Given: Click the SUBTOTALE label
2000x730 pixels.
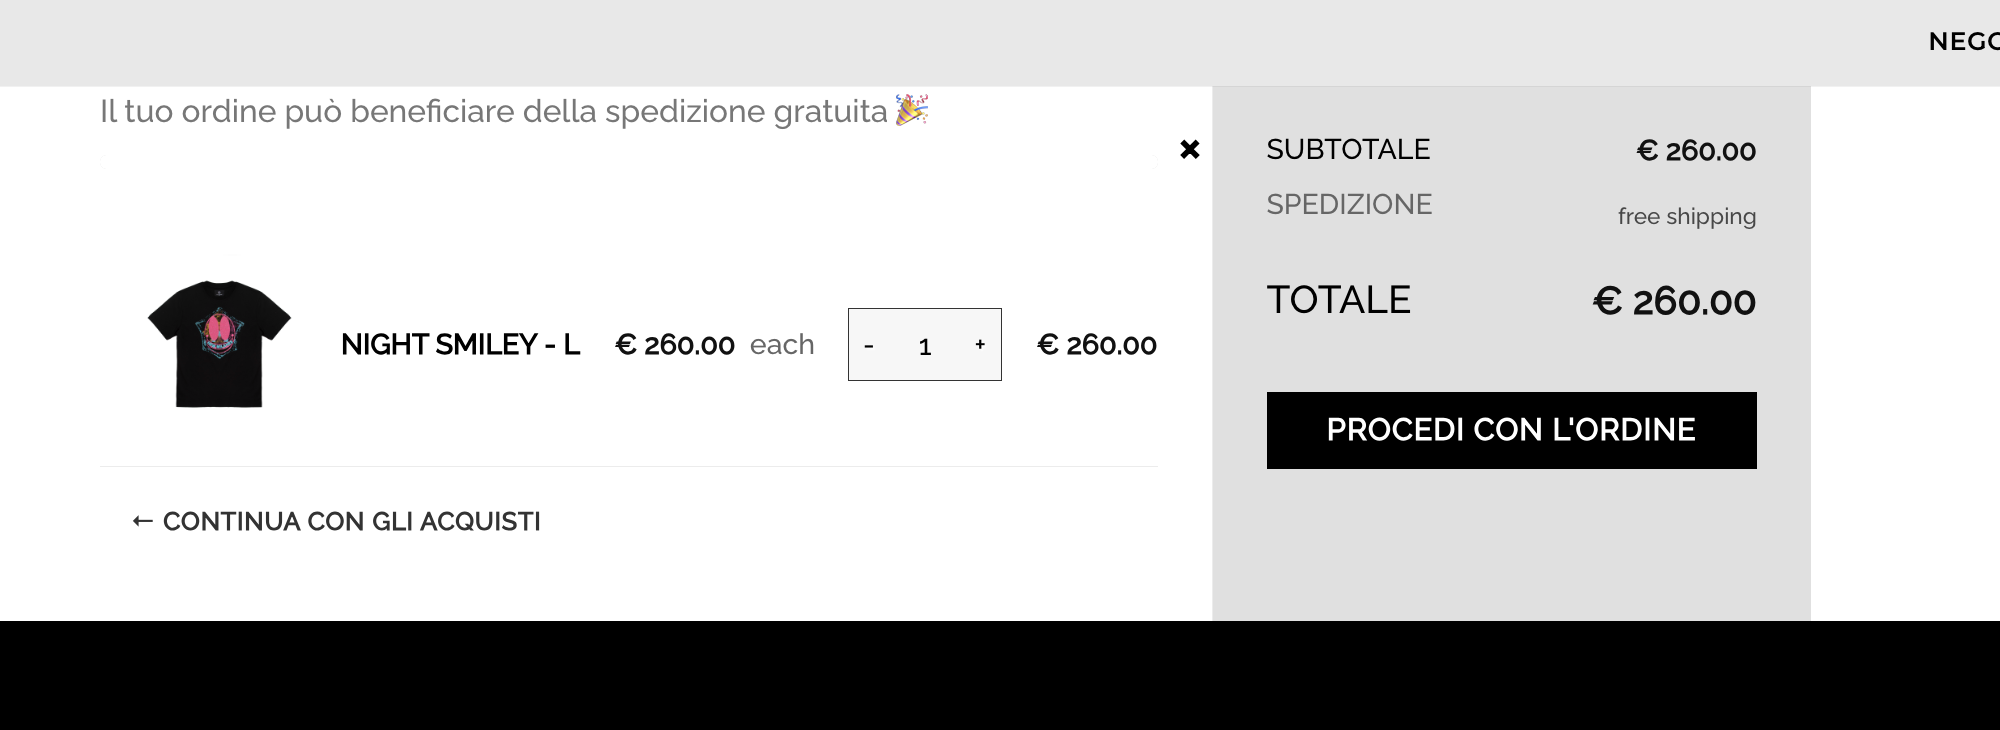Looking at the screenshot, I should point(1348,150).
